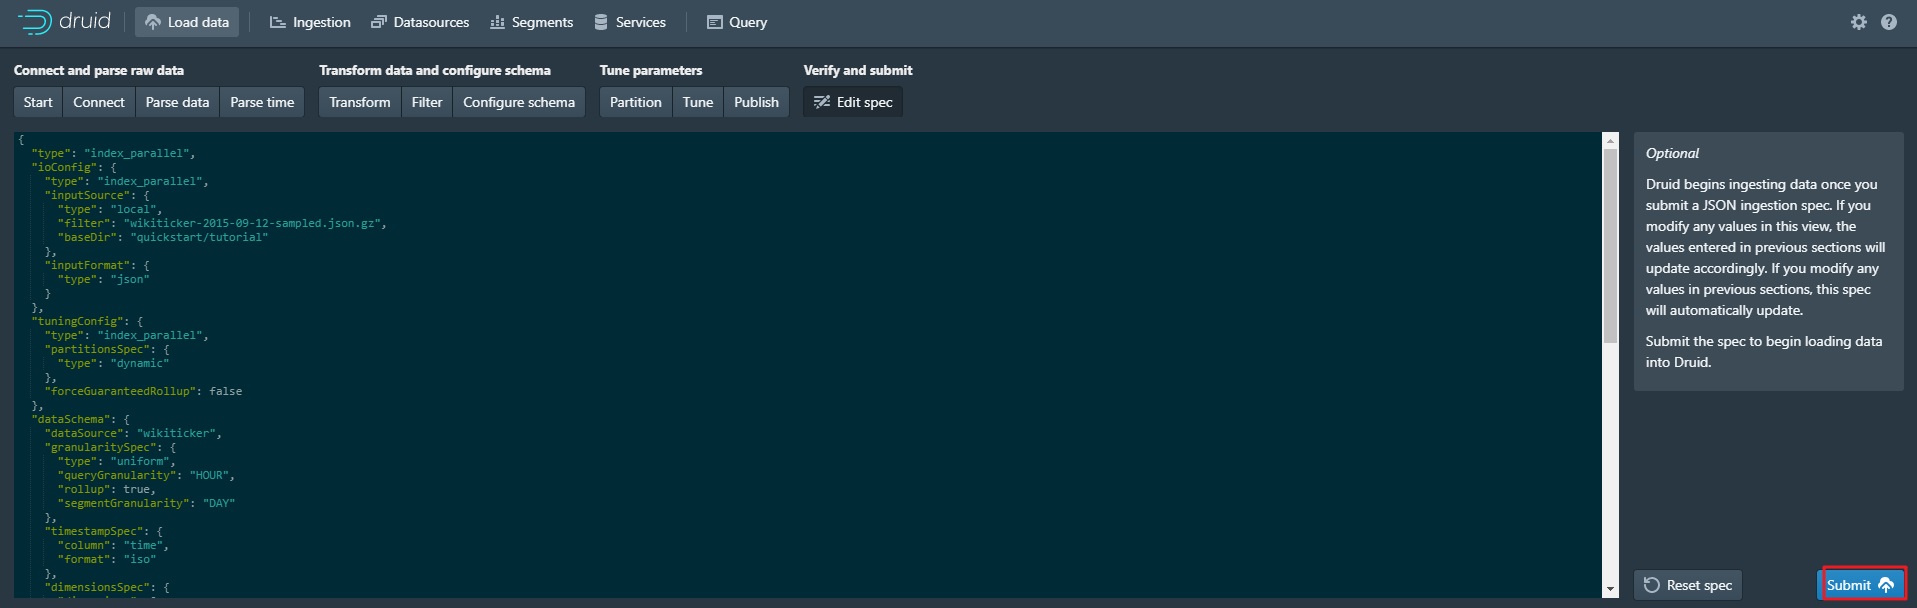Switch to the Query view

pyautogui.click(x=737, y=22)
